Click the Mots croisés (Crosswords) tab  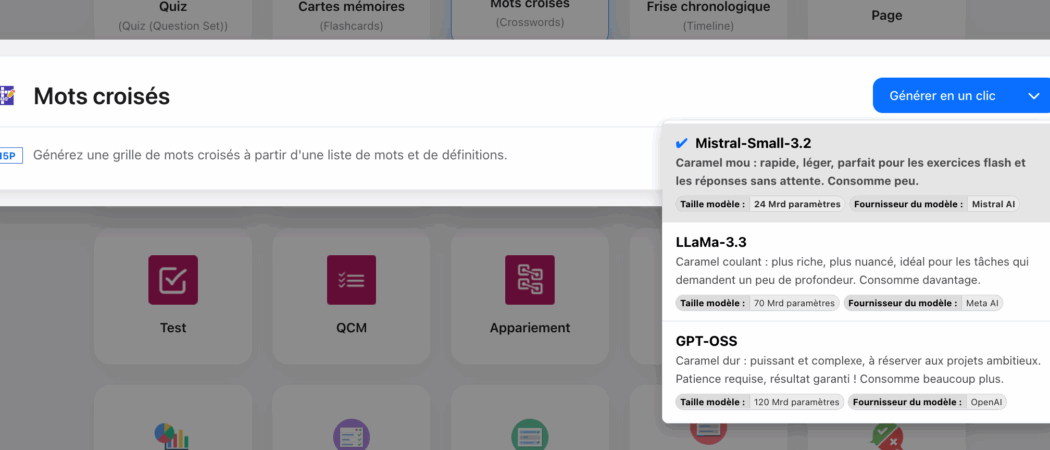point(529,15)
